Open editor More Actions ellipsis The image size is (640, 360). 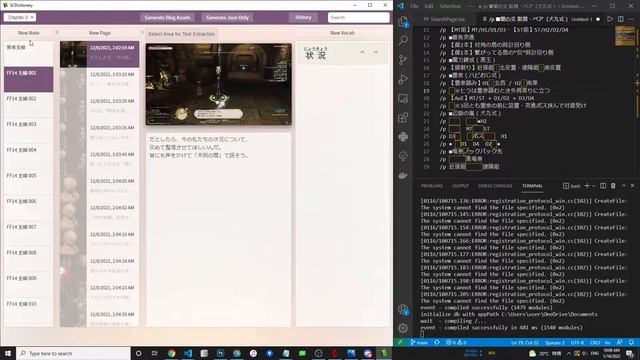(x=631, y=19)
